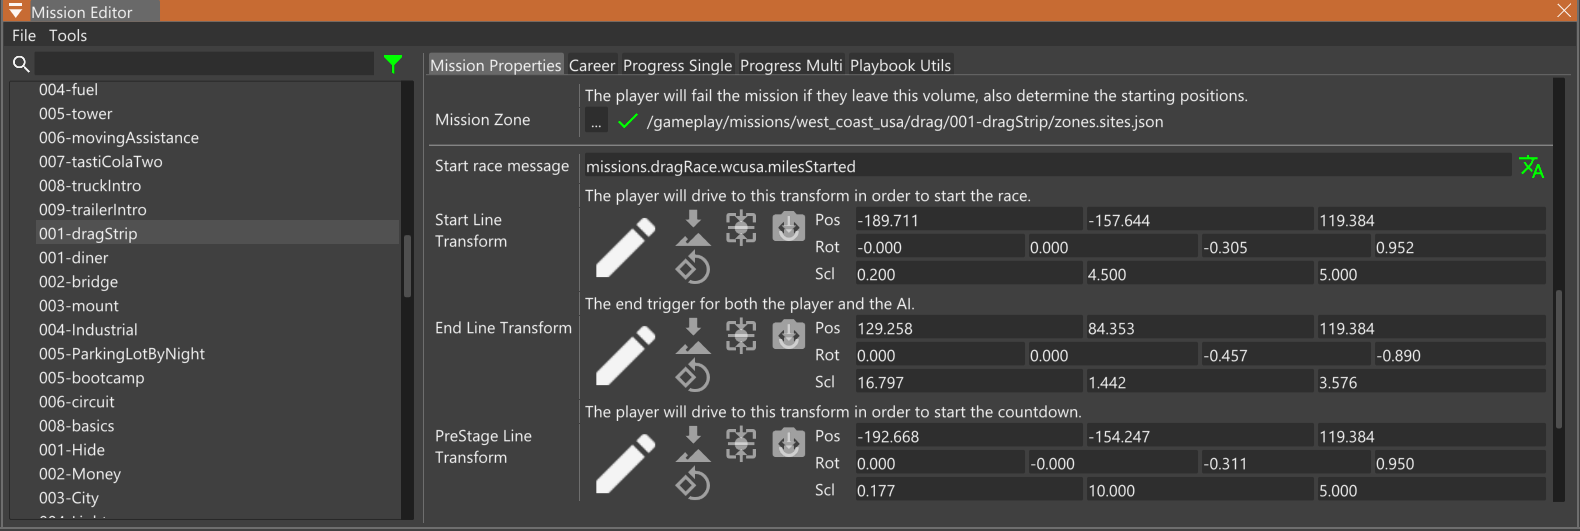This screenshot has height=531, width=1580.
Task: Collapse the Mission Editor window via title triangle
Action: pyautogui.click(x=15, y=11)
